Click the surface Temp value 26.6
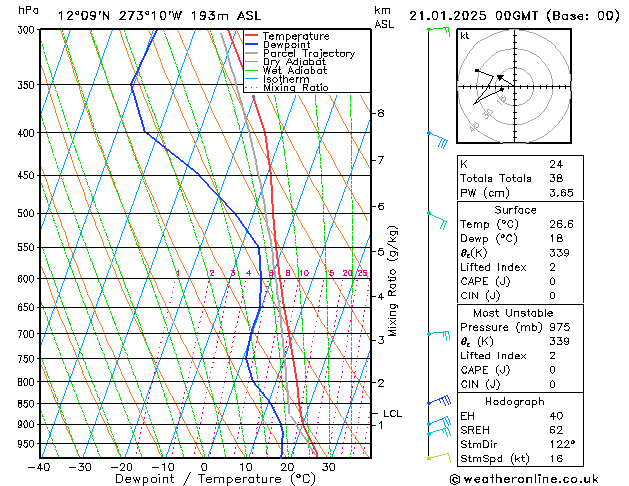 click(561, 224)
